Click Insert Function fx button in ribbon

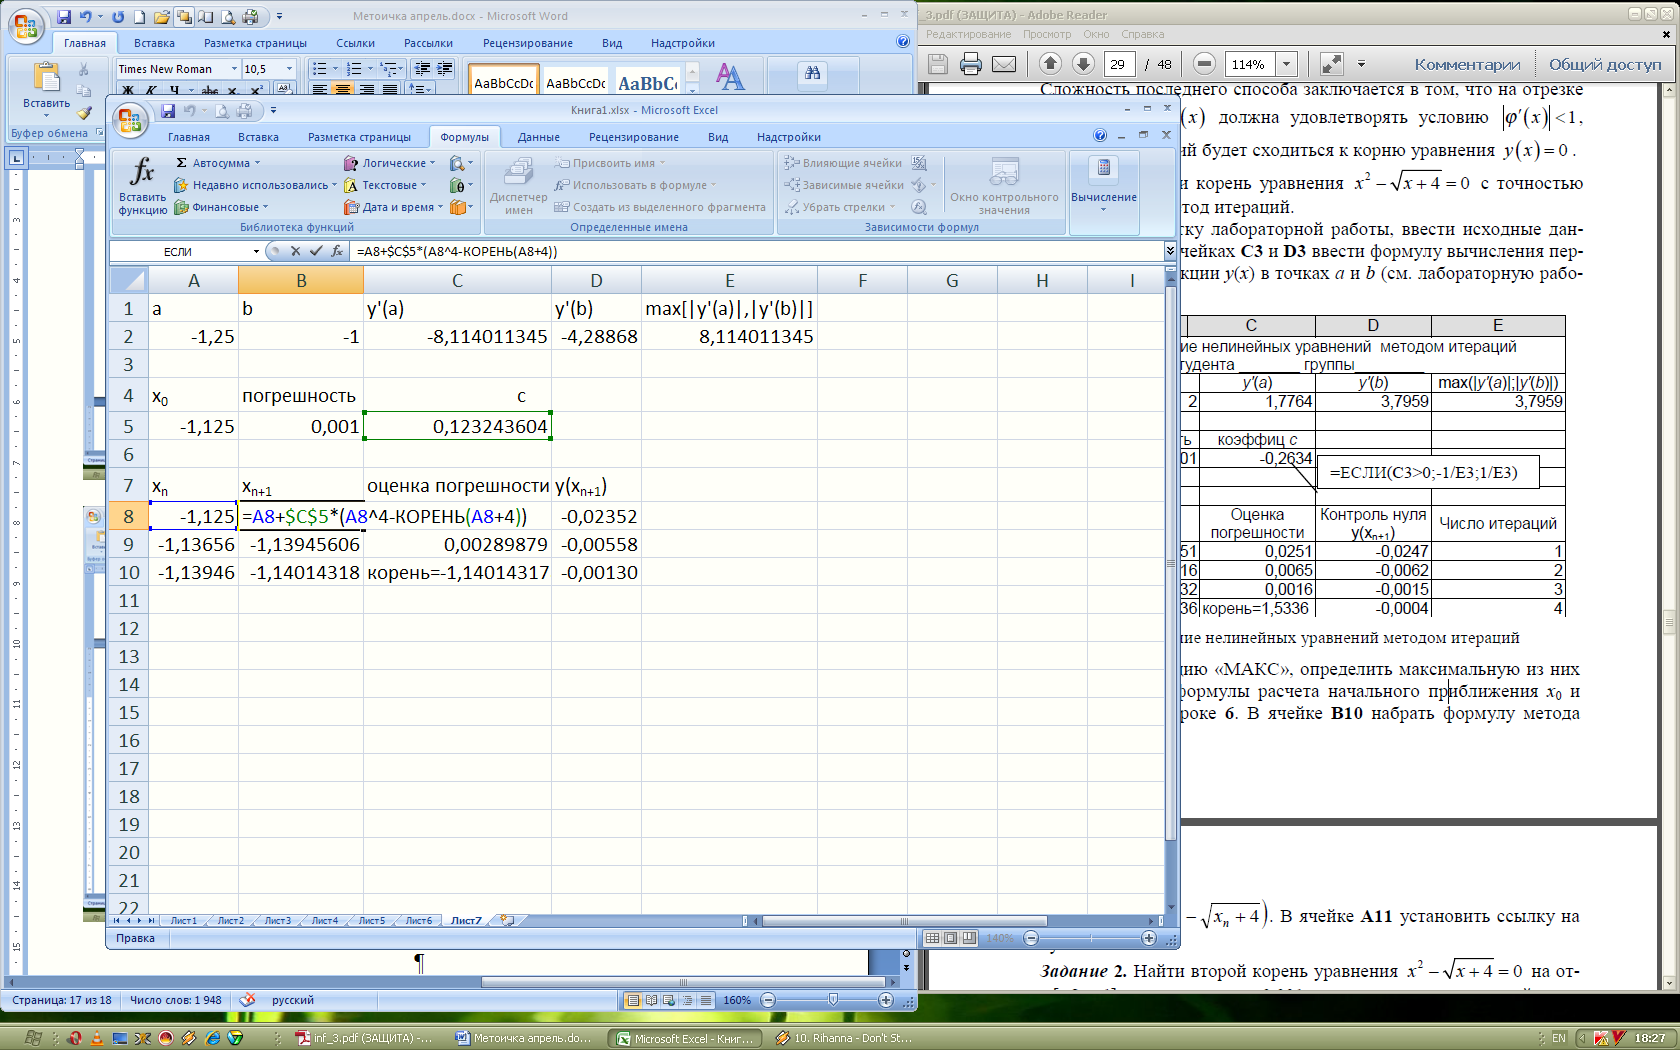coord(142,187)
